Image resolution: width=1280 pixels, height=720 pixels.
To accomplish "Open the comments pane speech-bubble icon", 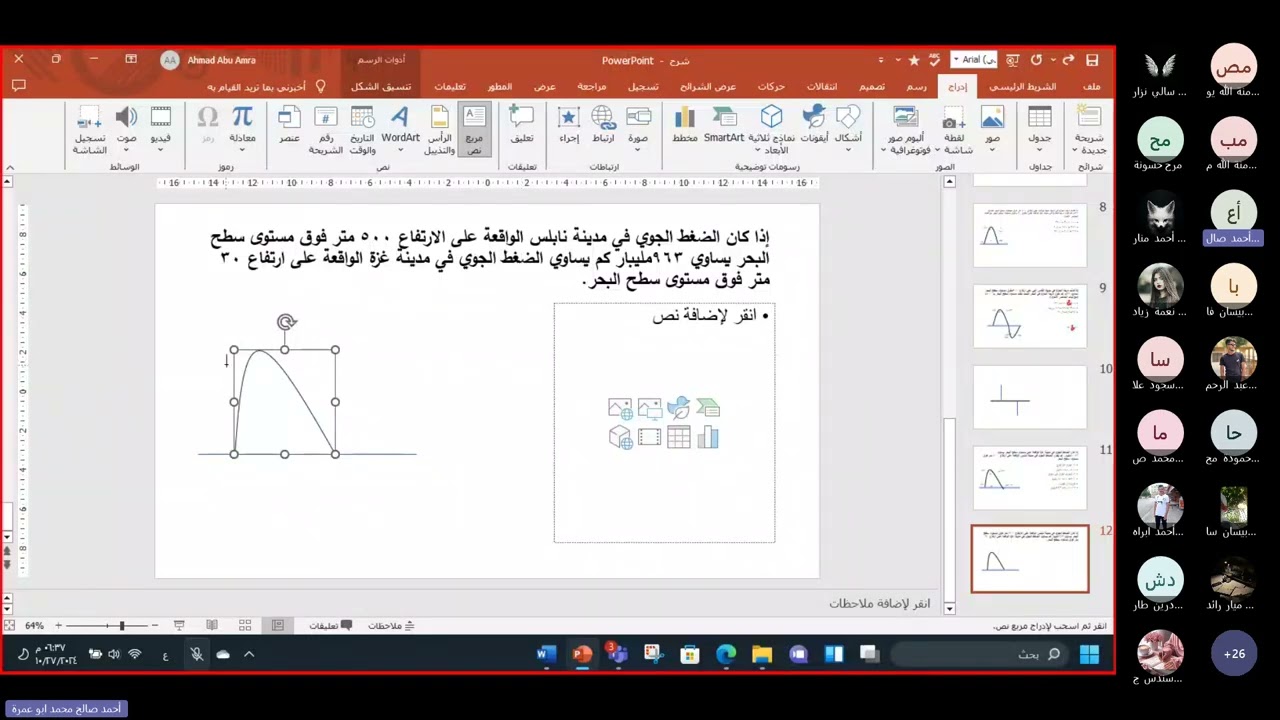I will coord(18,87).
